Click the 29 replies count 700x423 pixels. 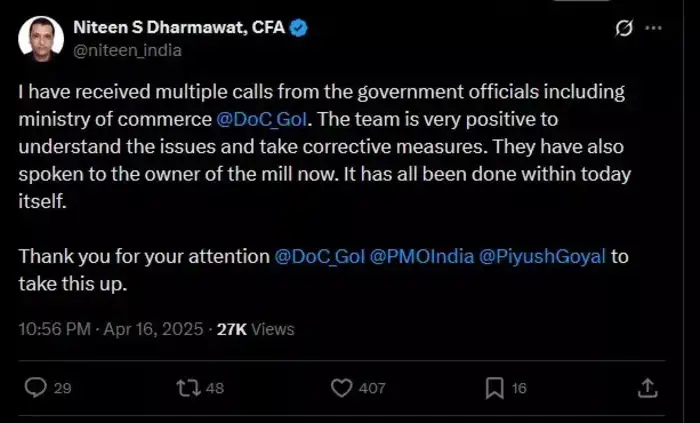click(62, 388)
